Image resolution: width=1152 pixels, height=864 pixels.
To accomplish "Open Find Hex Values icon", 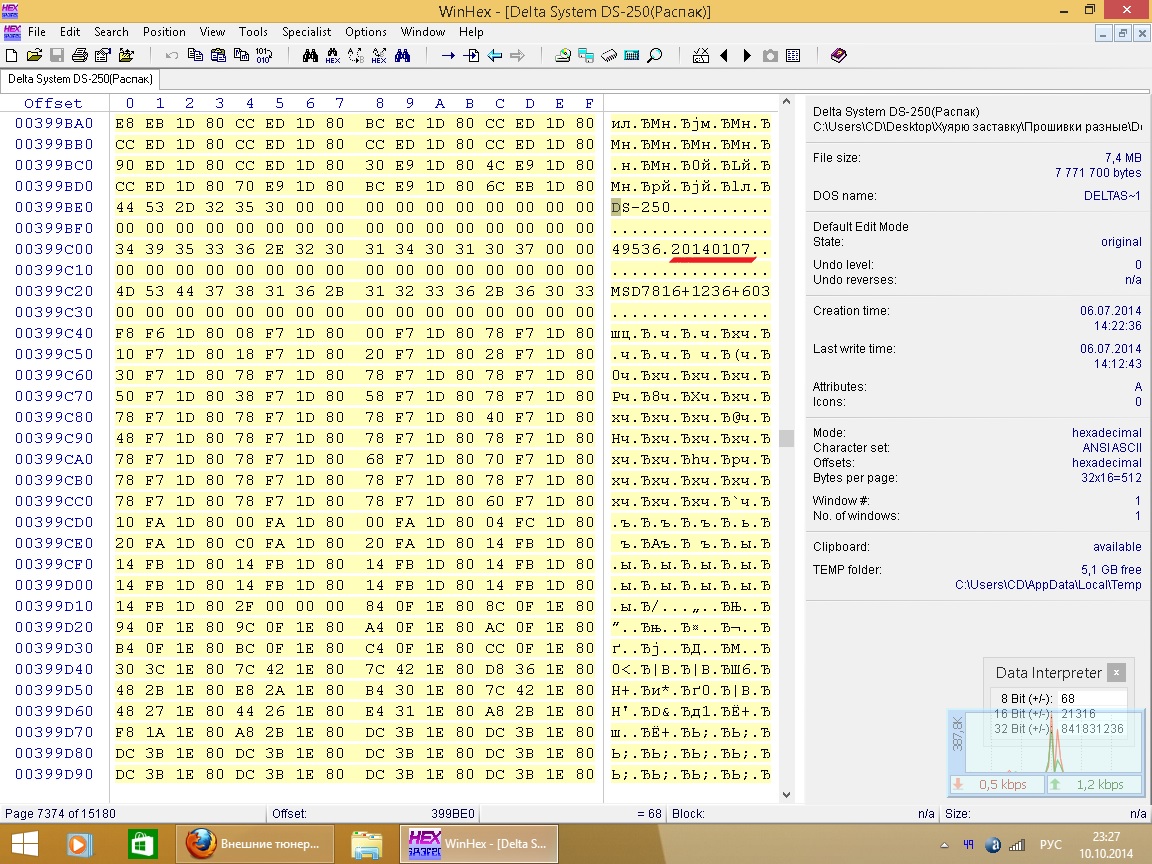I will coord(333,56).
